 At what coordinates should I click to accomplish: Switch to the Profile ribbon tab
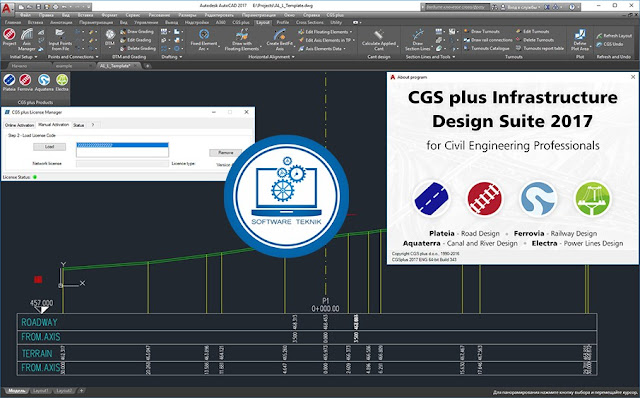point(282,22)
